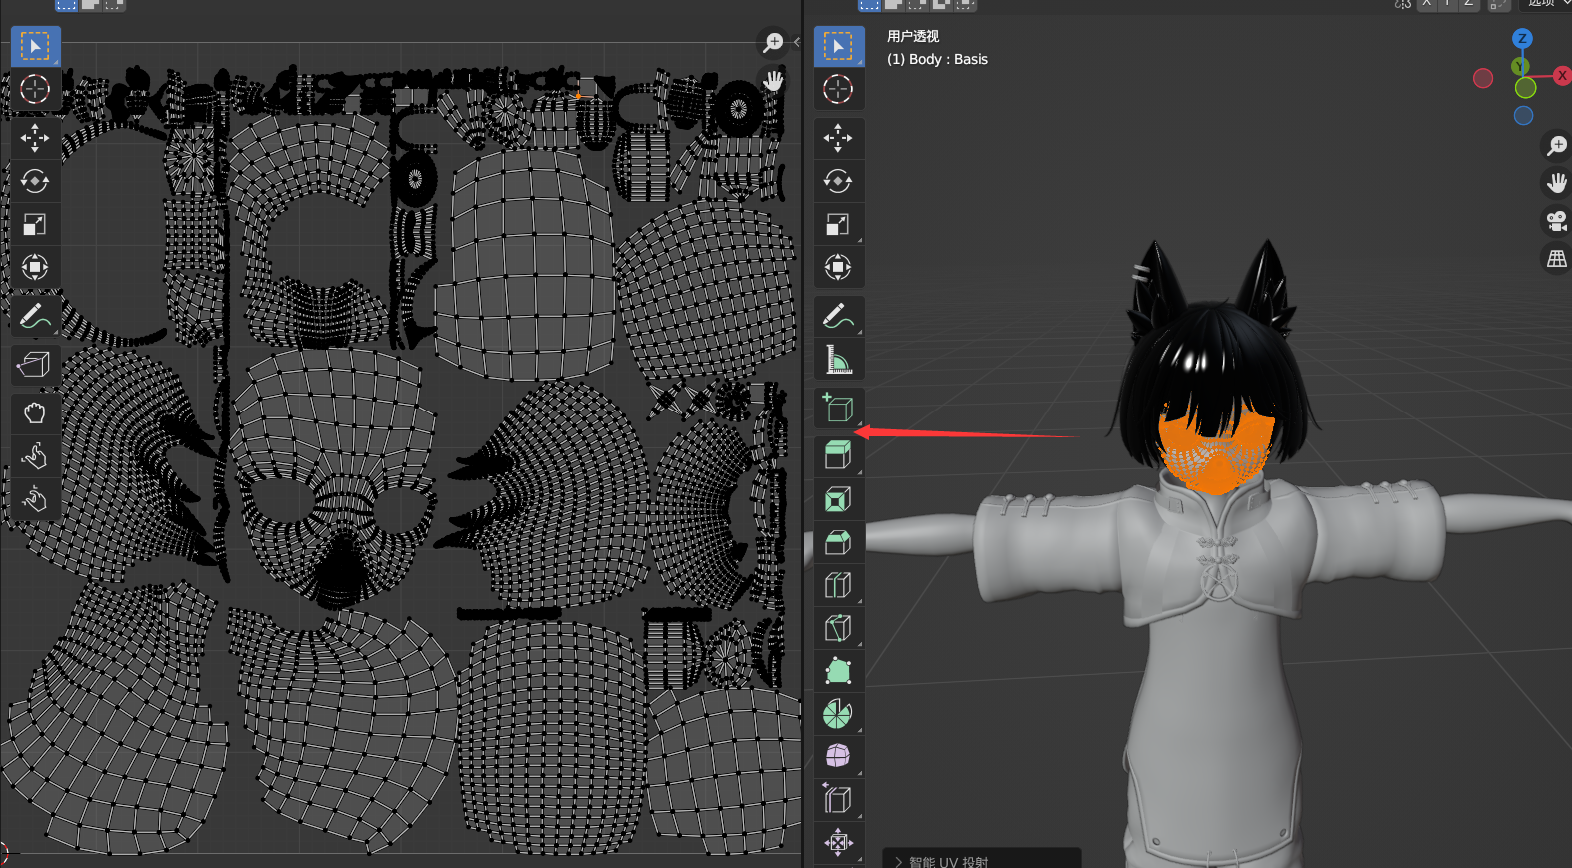Choose the Scale tool in UV editor
Screen dimensions: 1572x868
[35, 224]
